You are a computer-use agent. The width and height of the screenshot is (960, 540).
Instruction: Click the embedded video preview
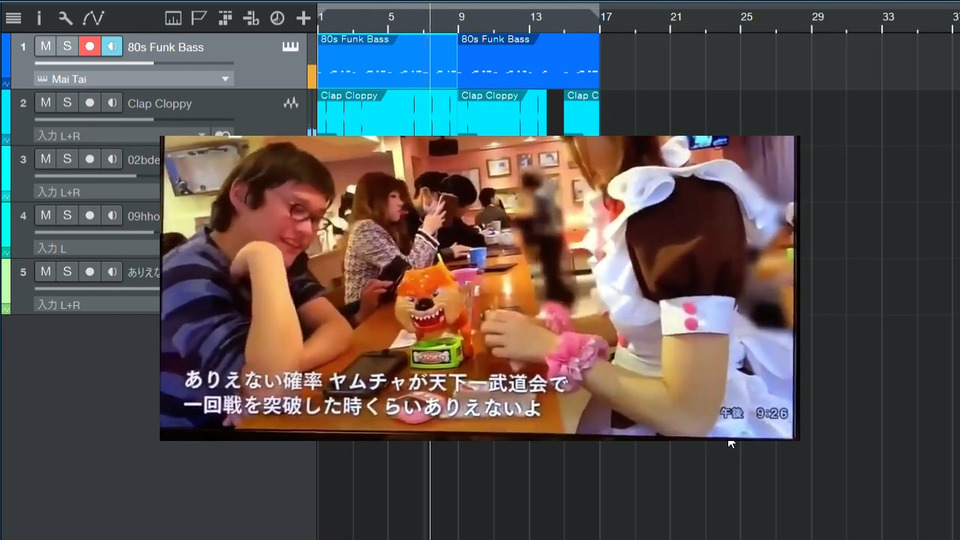pos(479,288)
